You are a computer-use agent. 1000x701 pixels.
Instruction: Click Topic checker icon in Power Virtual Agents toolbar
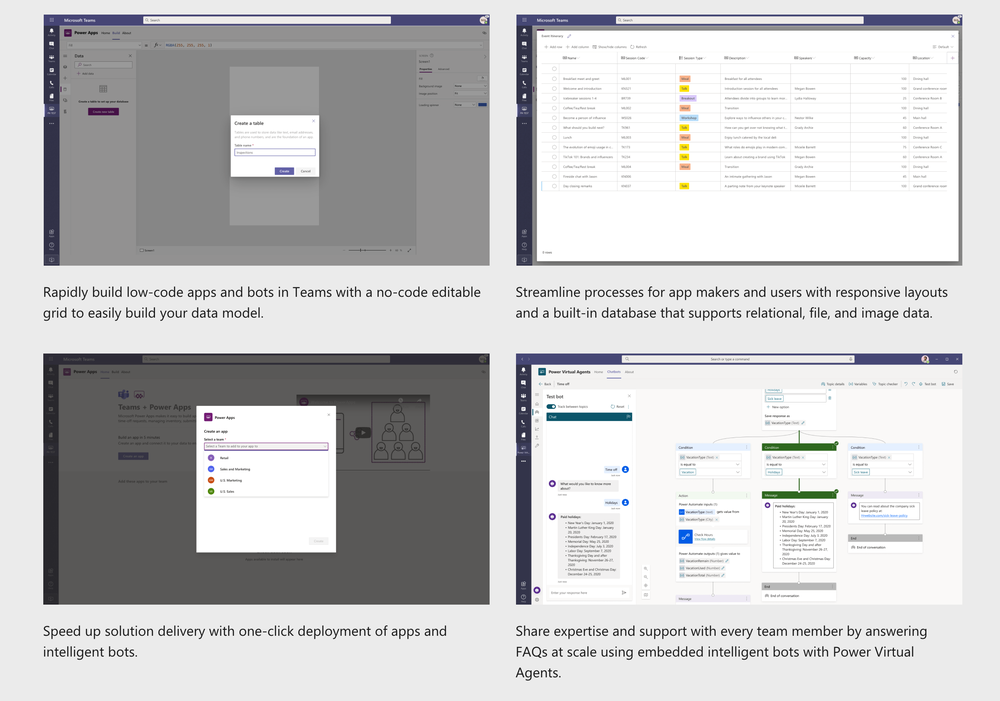874,384
